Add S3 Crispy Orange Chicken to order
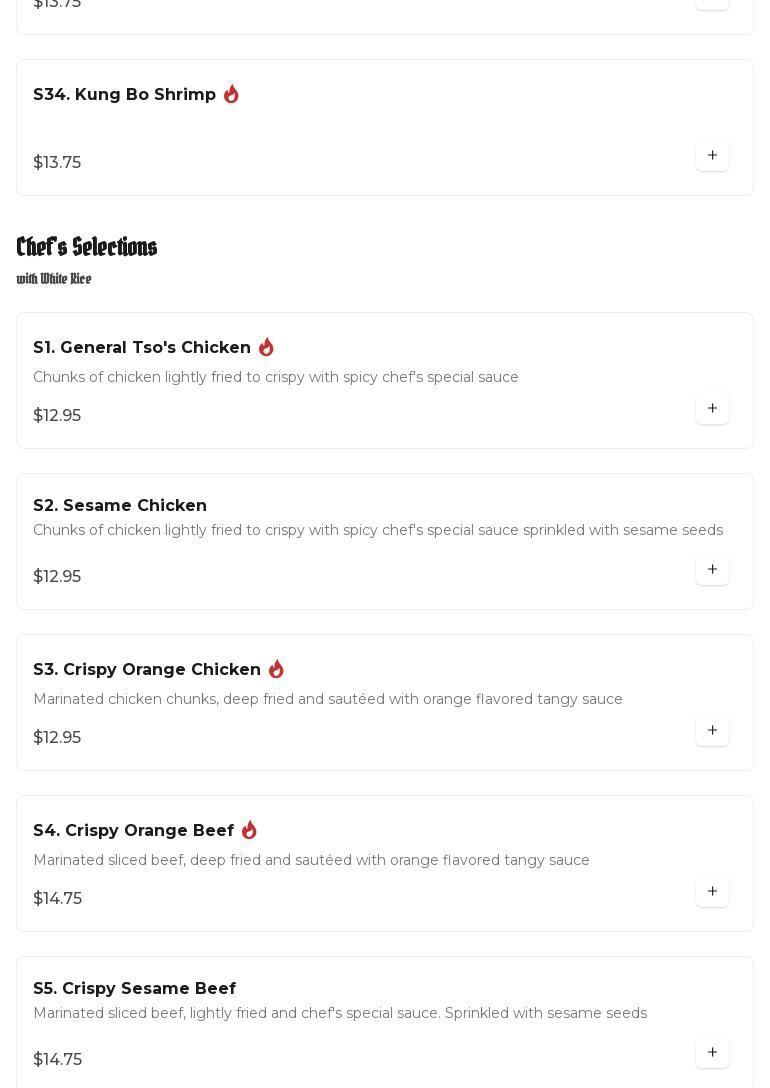 point(712,731)
